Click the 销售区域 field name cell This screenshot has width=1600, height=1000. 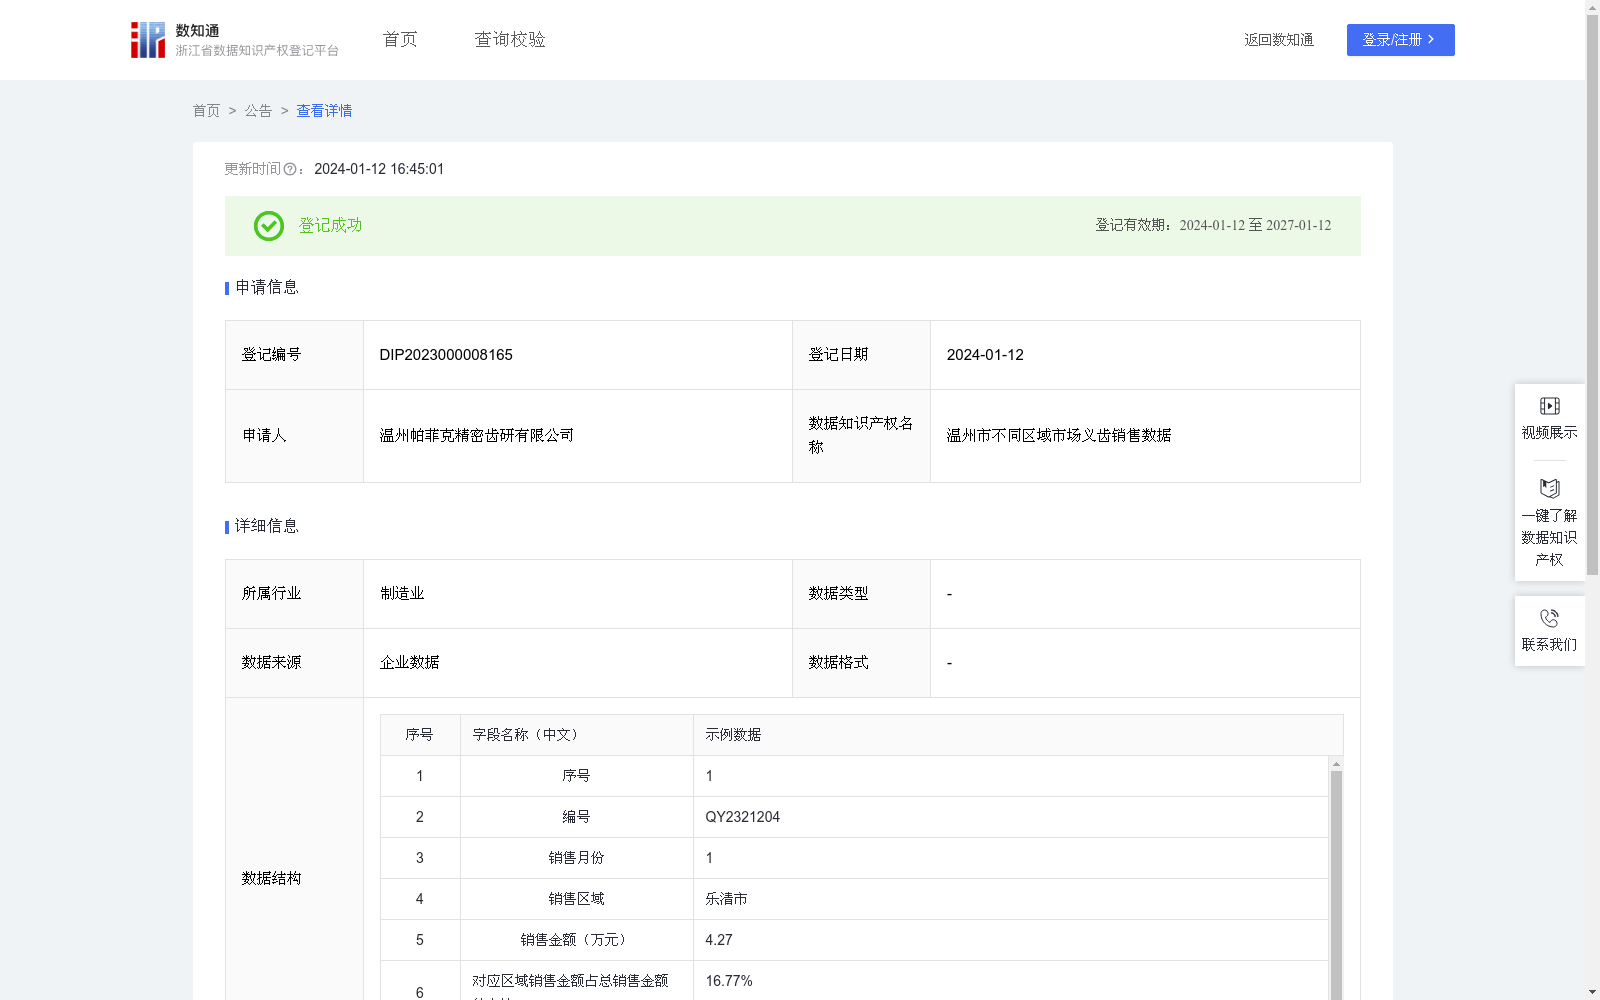tap(577, 899)
